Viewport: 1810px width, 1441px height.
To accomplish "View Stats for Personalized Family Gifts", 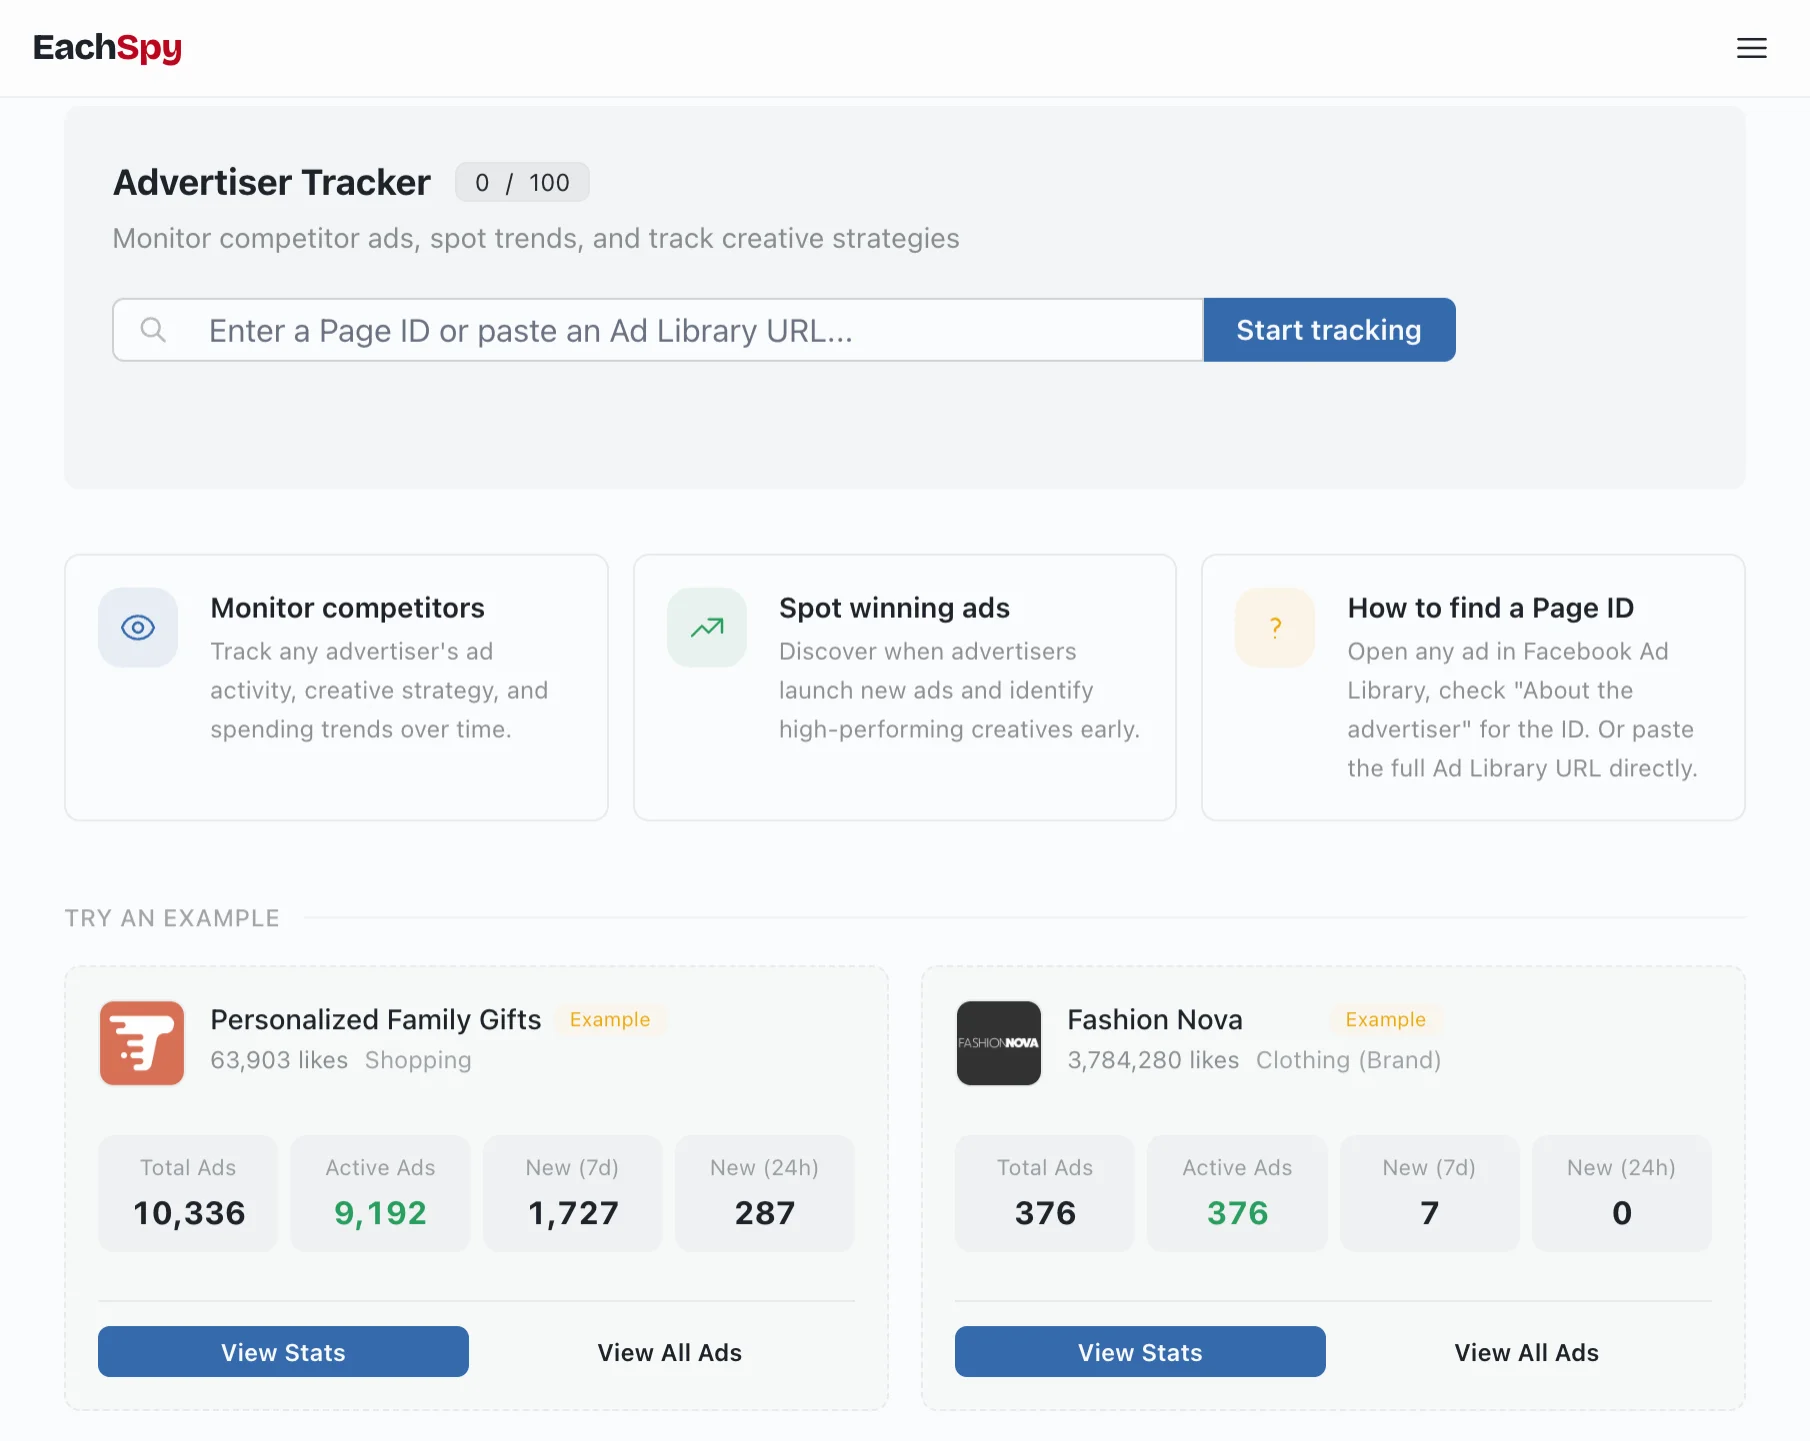I will click(x=283, y=1352).
